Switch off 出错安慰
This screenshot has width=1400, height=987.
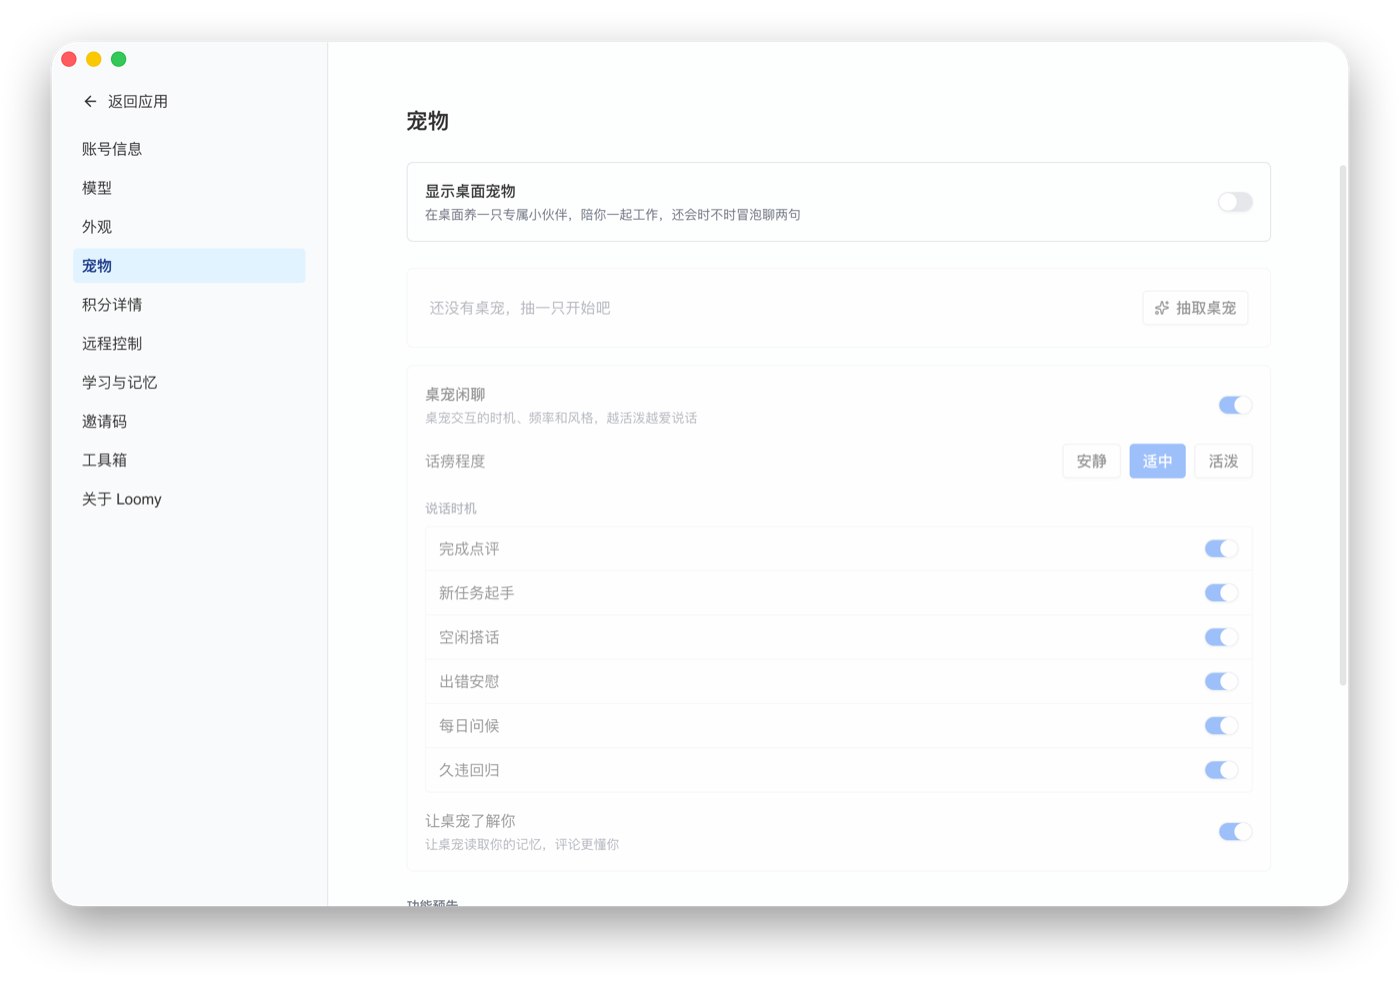tap(1221, 682)
